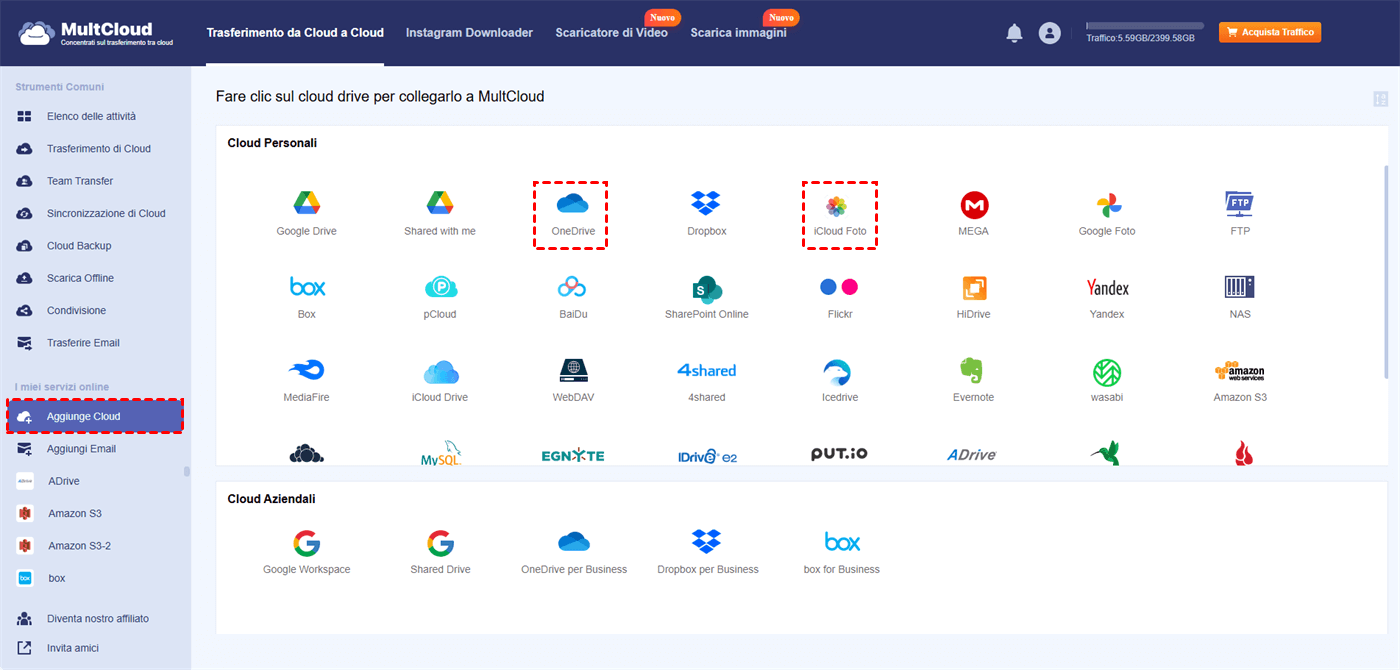Select the MediaFire icon

[306, 371]
